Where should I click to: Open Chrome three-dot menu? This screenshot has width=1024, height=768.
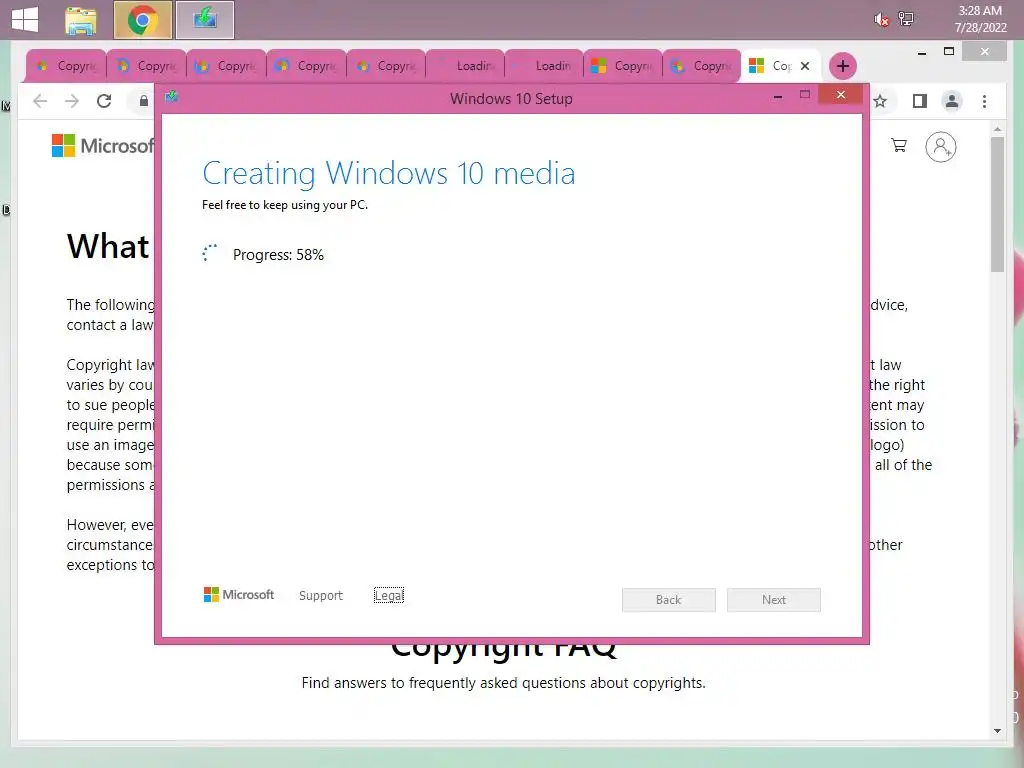[x=984, y=101]
